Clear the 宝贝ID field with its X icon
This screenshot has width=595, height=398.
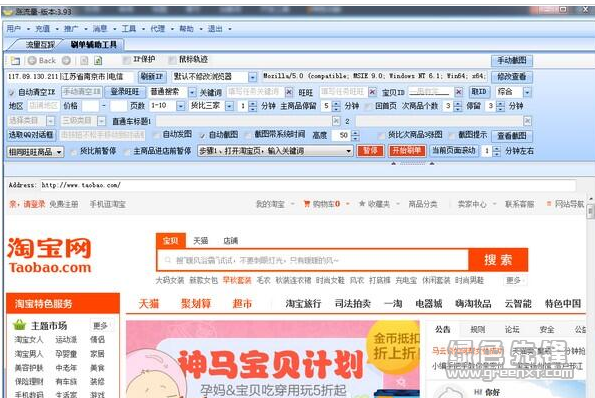tap(459, 92)
